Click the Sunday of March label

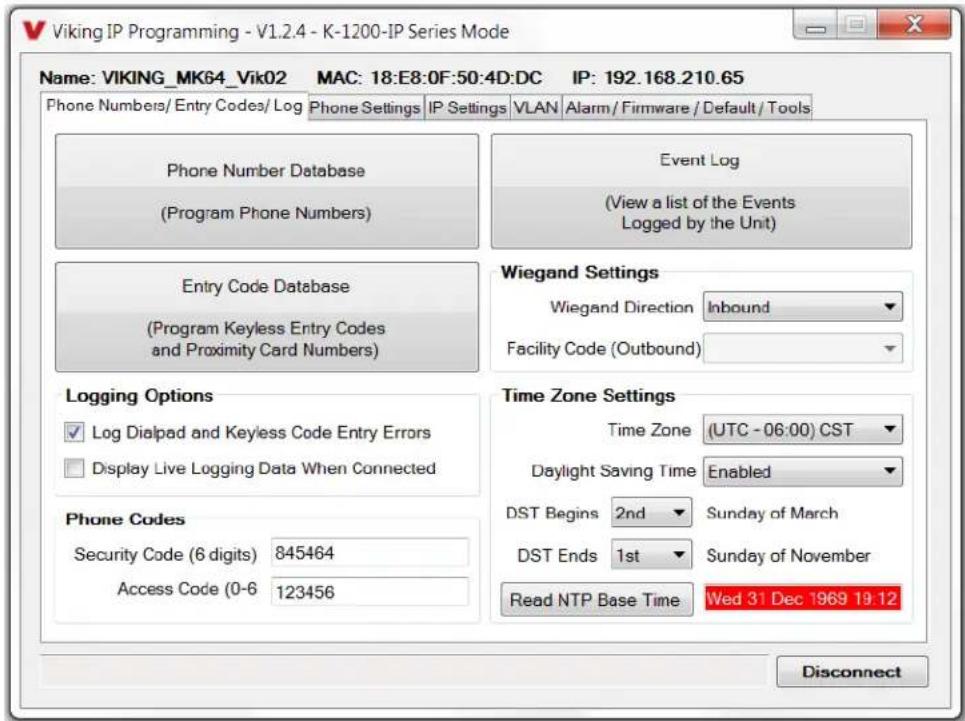772,513
